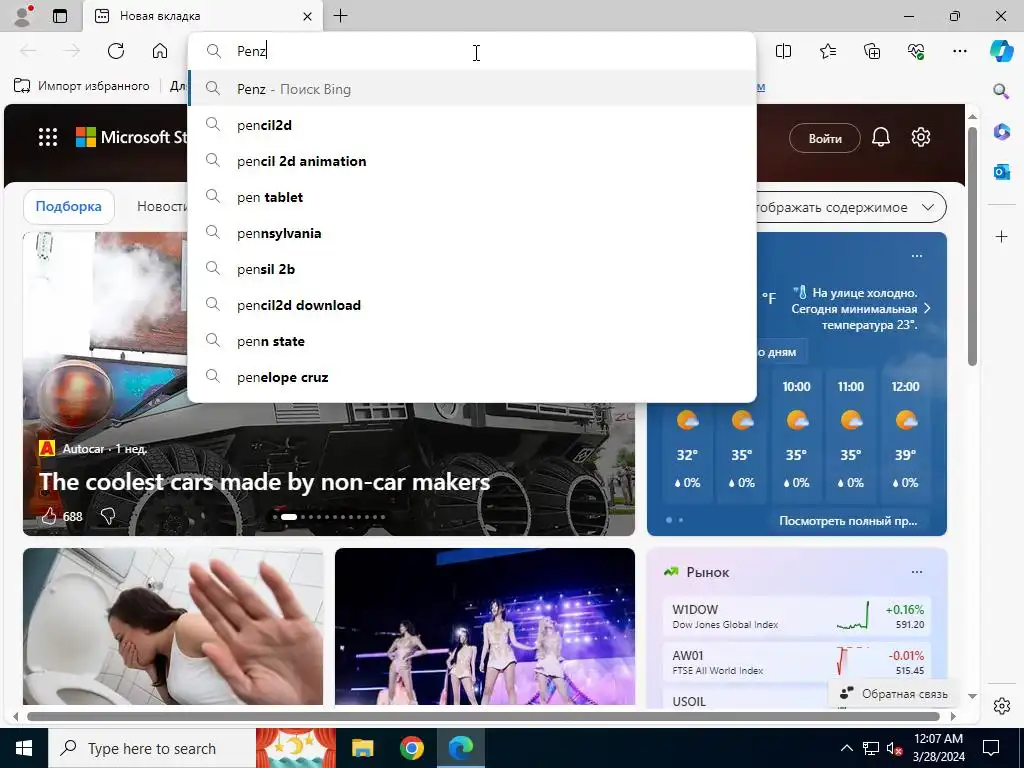Click the vertical page scrollbar thumb
The height and width of the screenshot is (768, 1024).
tap(972, 247)
